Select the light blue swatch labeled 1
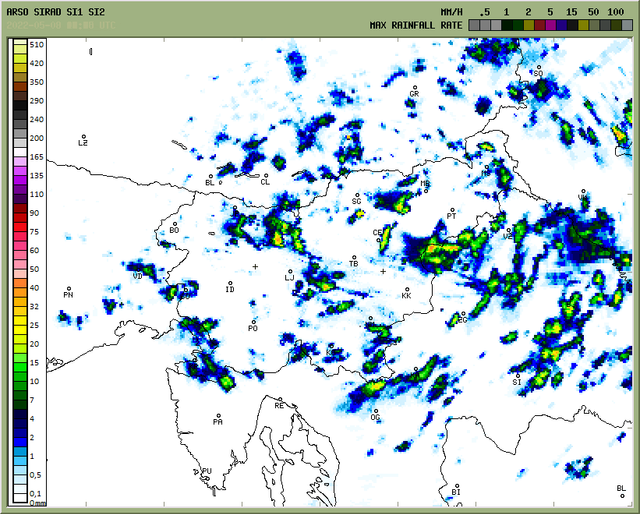Viewport: 640px width, 514px height. point(20,461)
